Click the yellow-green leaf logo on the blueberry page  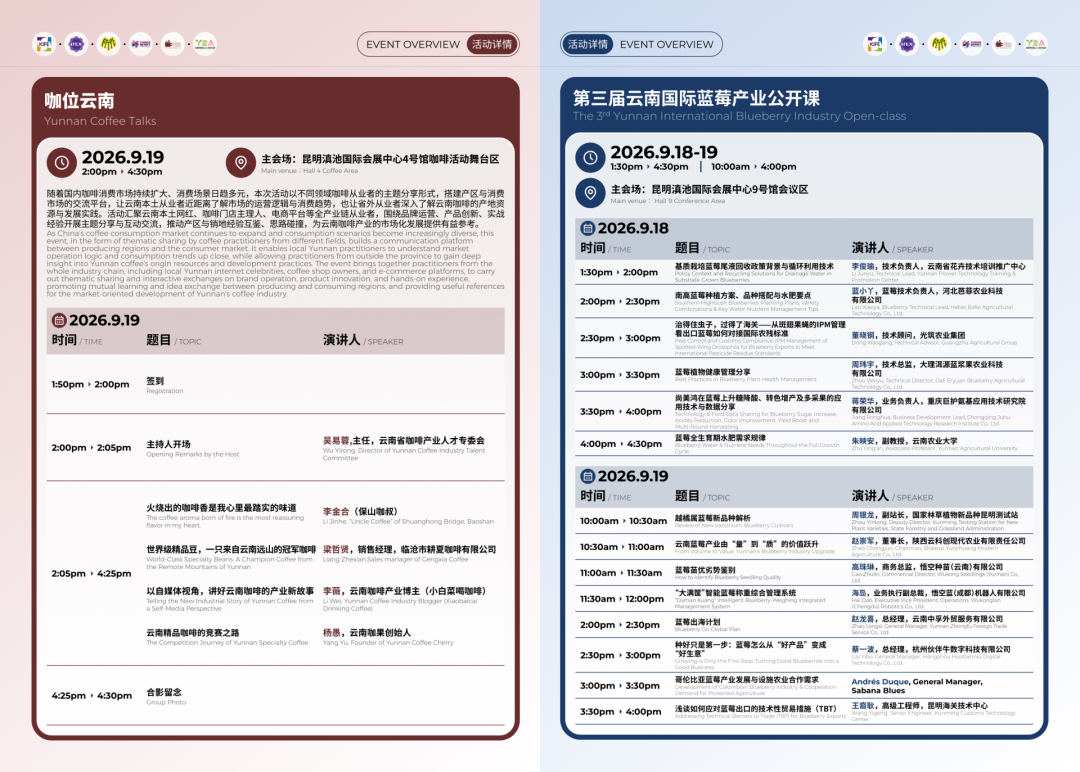coord(939,44)
